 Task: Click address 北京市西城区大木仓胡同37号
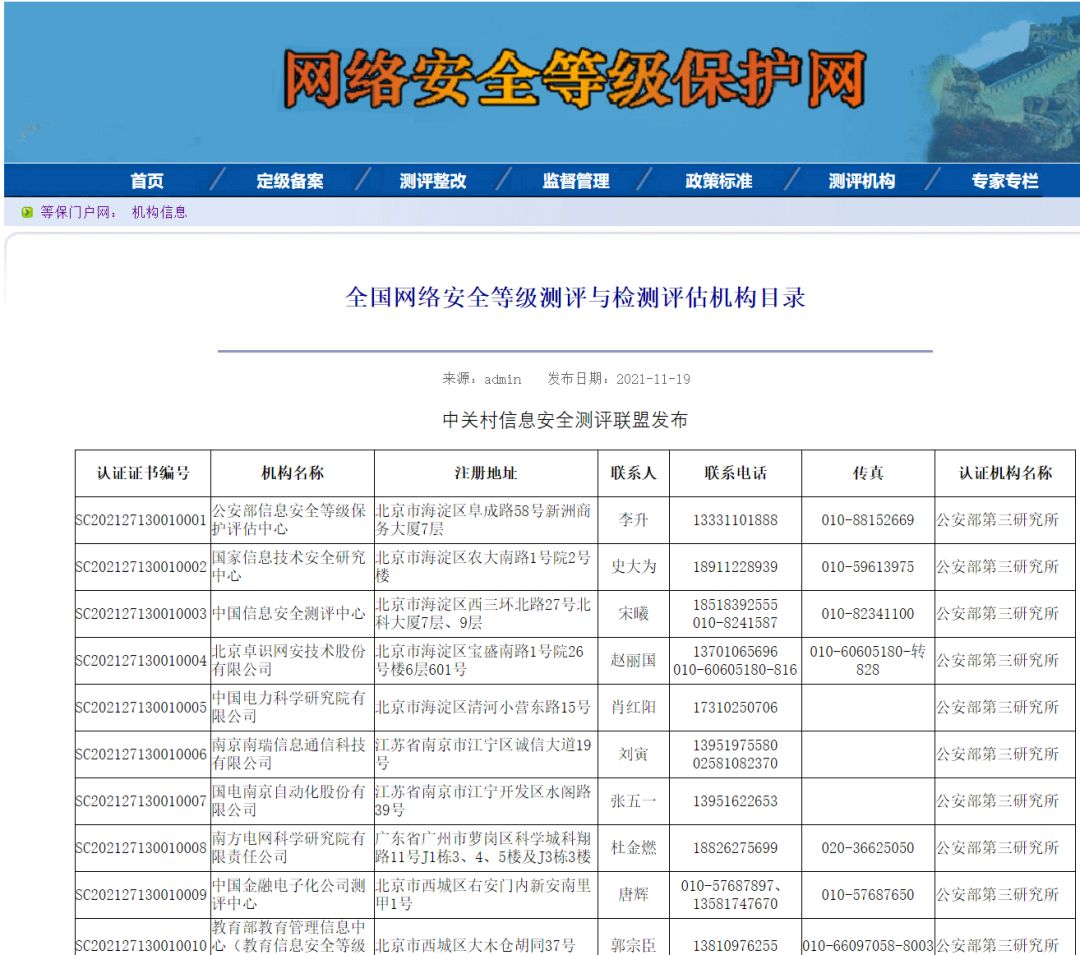[475, 945]
